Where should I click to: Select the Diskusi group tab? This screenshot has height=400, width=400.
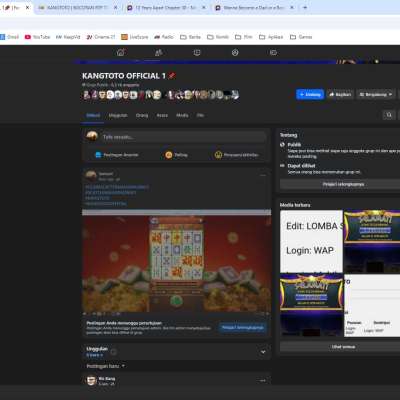[x=93, y=115]
